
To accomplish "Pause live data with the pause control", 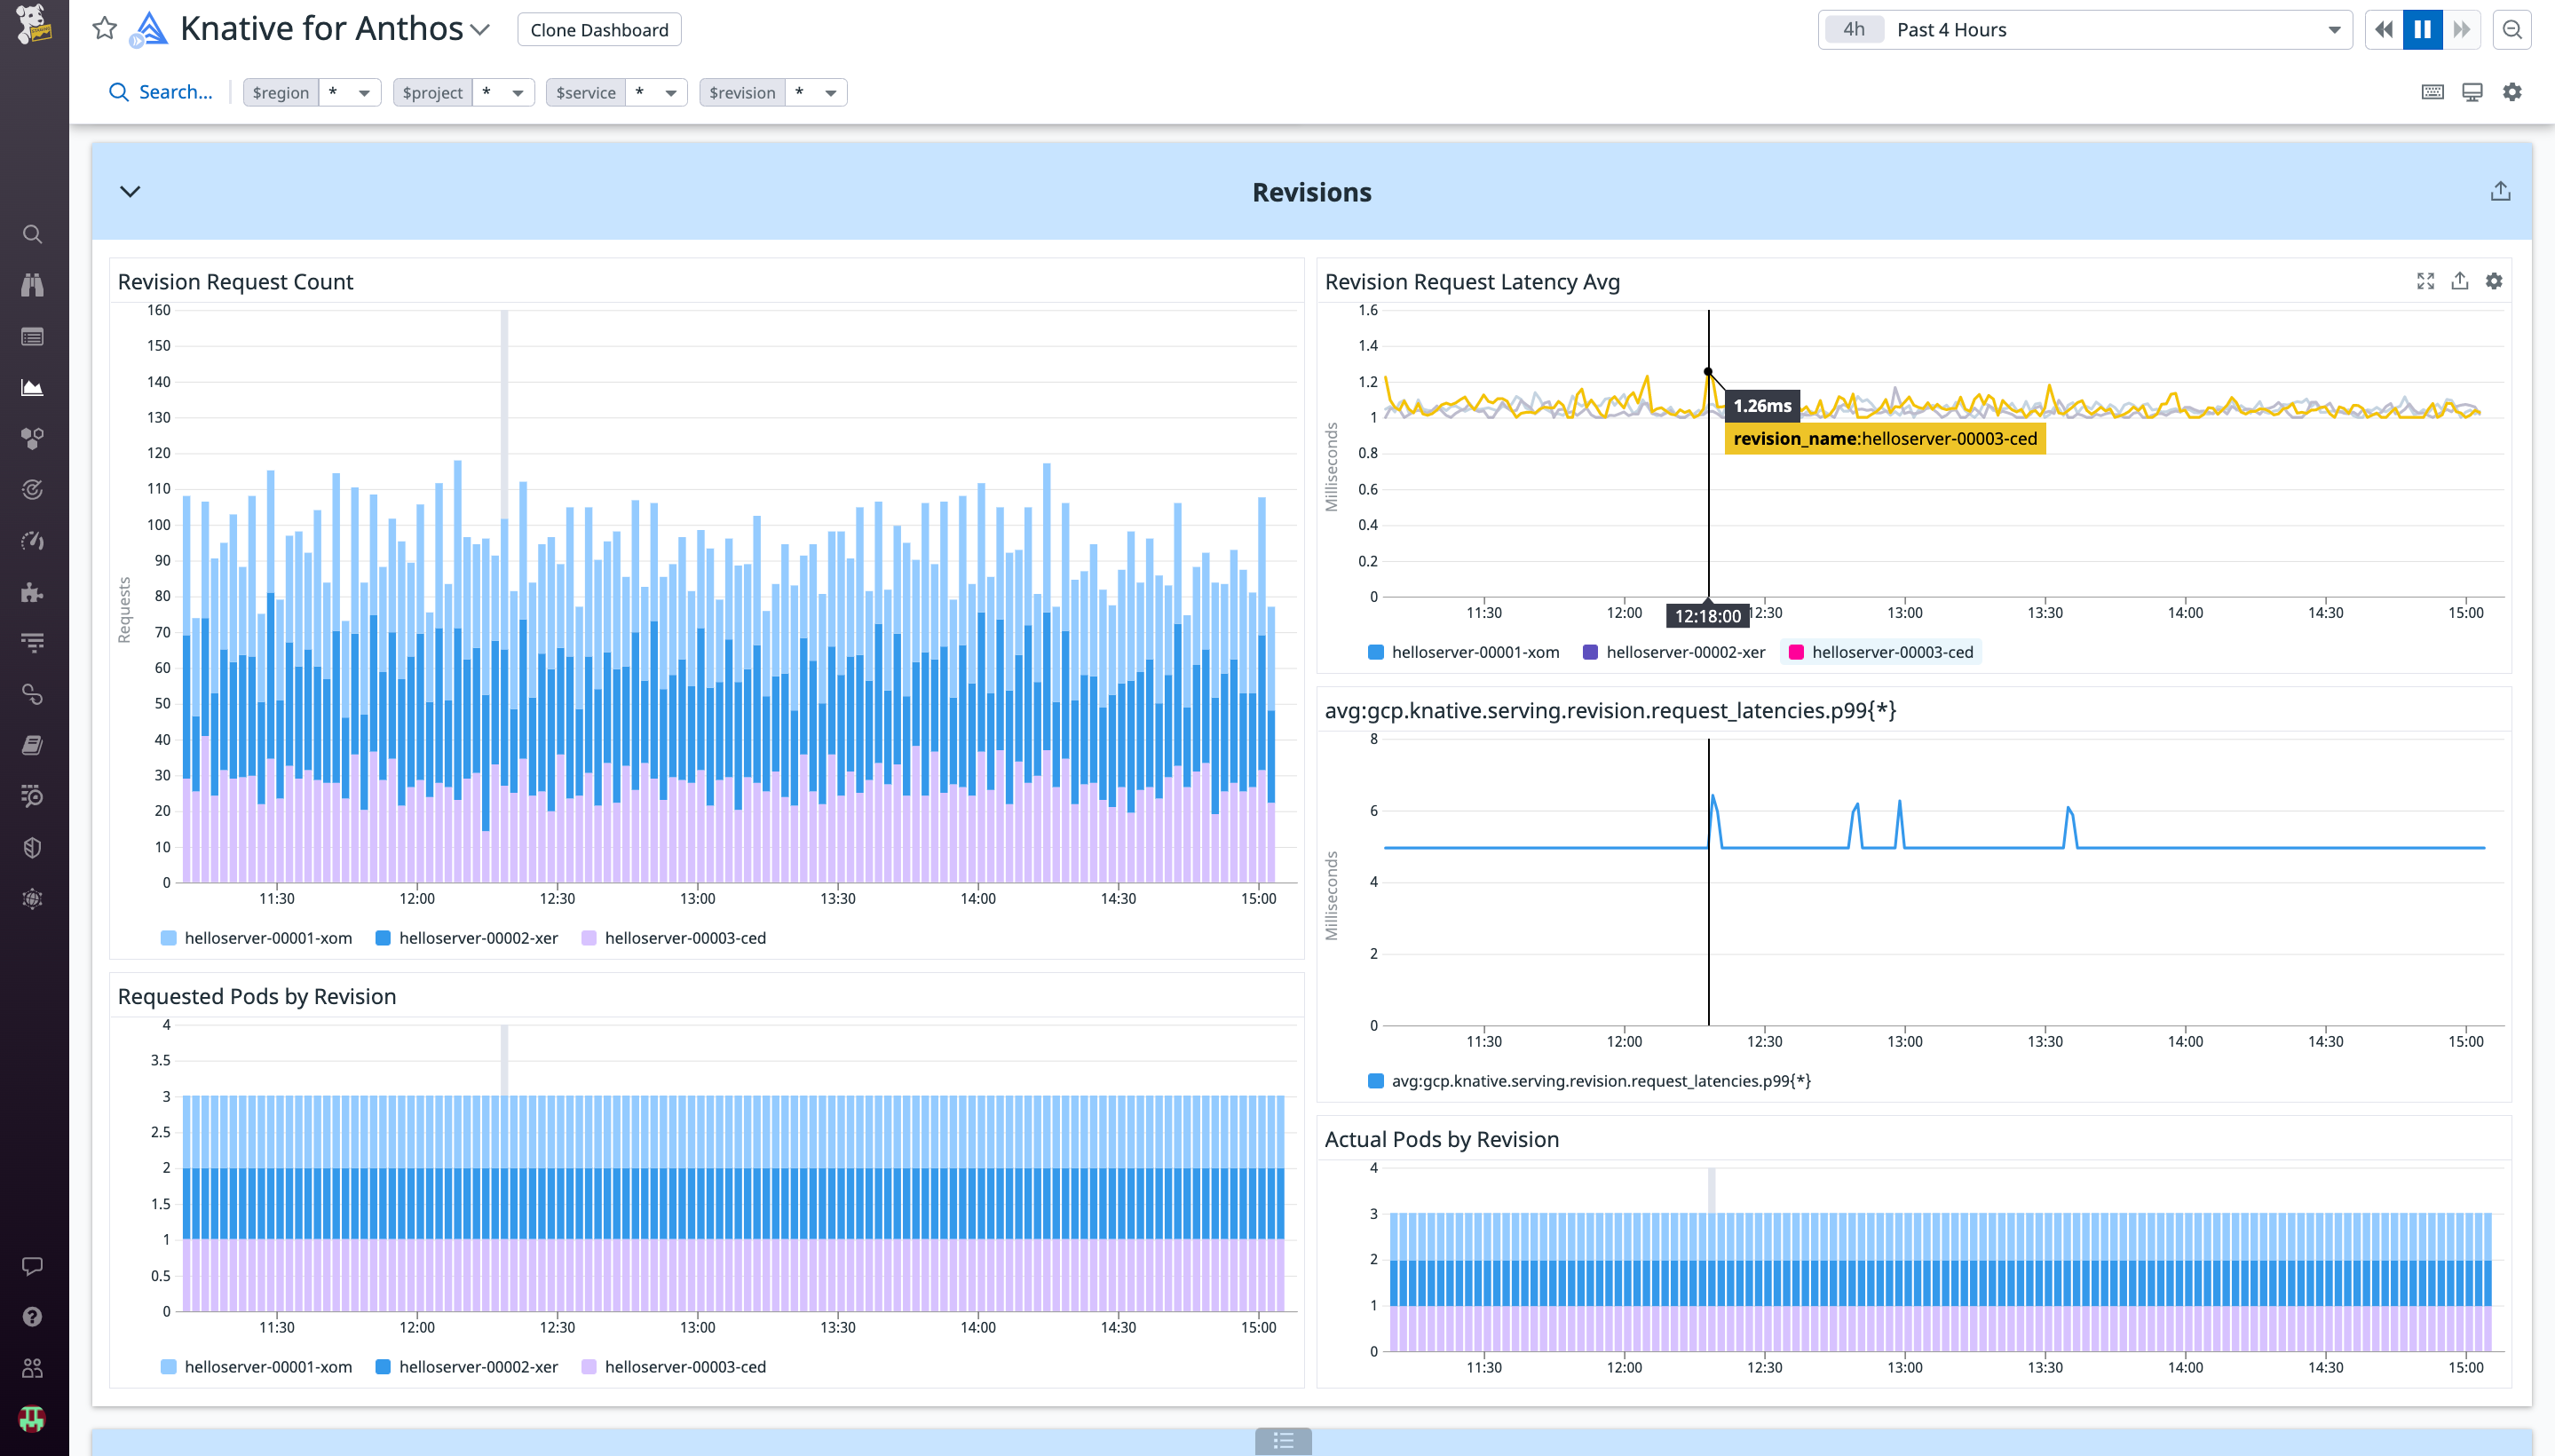I will 2421,29.
